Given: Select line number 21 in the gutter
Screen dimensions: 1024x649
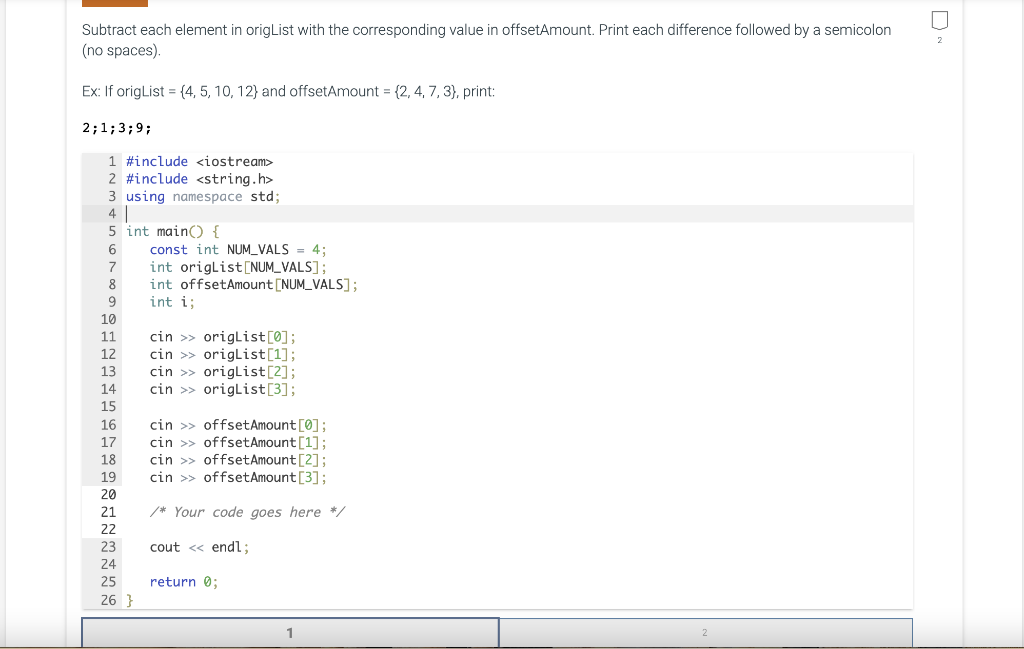Looking at the screenshot, I should [108, 511].
